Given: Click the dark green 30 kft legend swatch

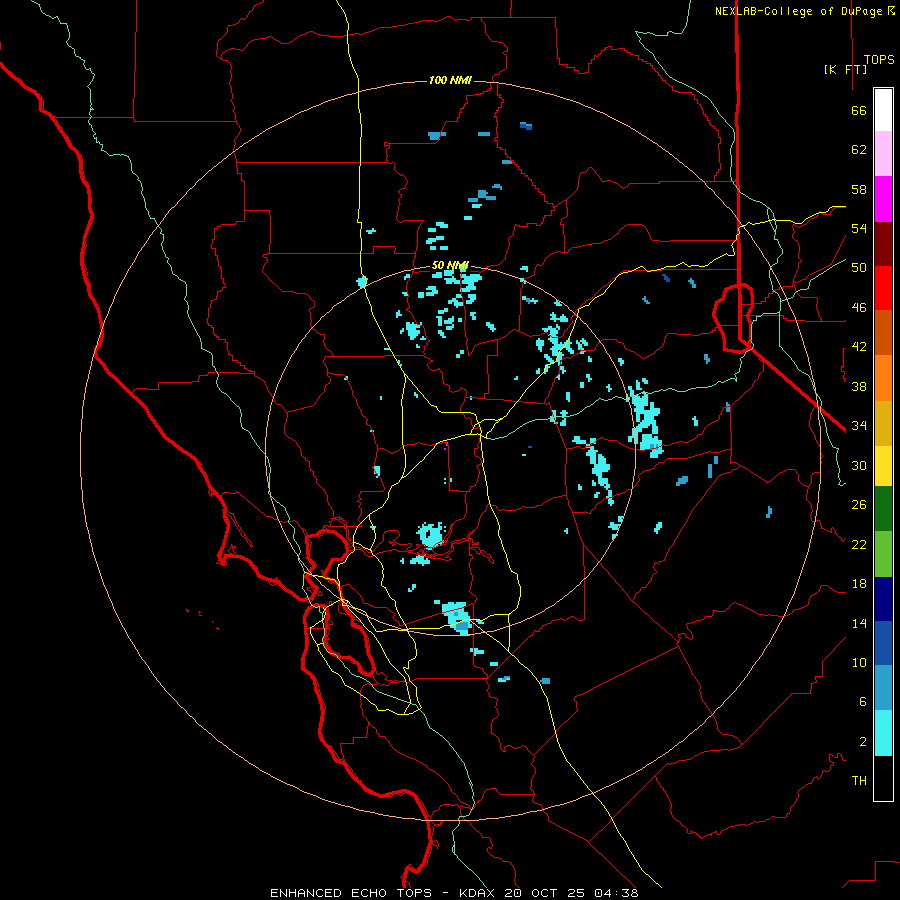Looking at the screenshot, I should 883,509.
